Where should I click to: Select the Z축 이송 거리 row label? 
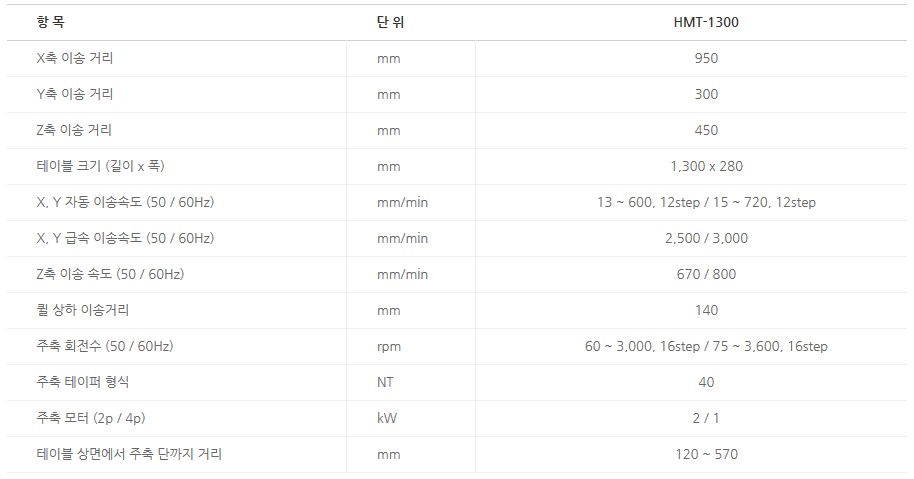coord(74,130)
